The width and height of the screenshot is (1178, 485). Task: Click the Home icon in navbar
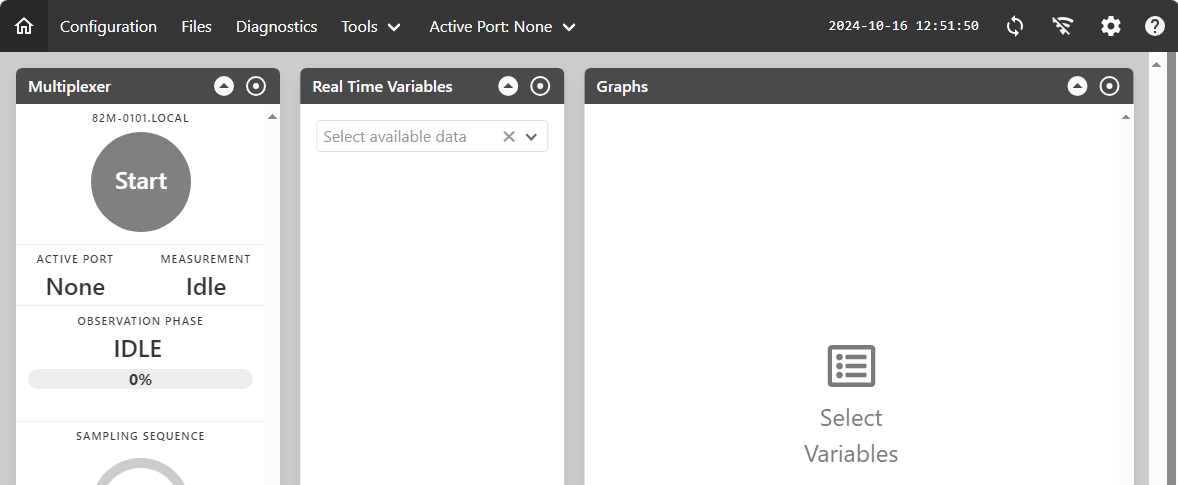24,26
